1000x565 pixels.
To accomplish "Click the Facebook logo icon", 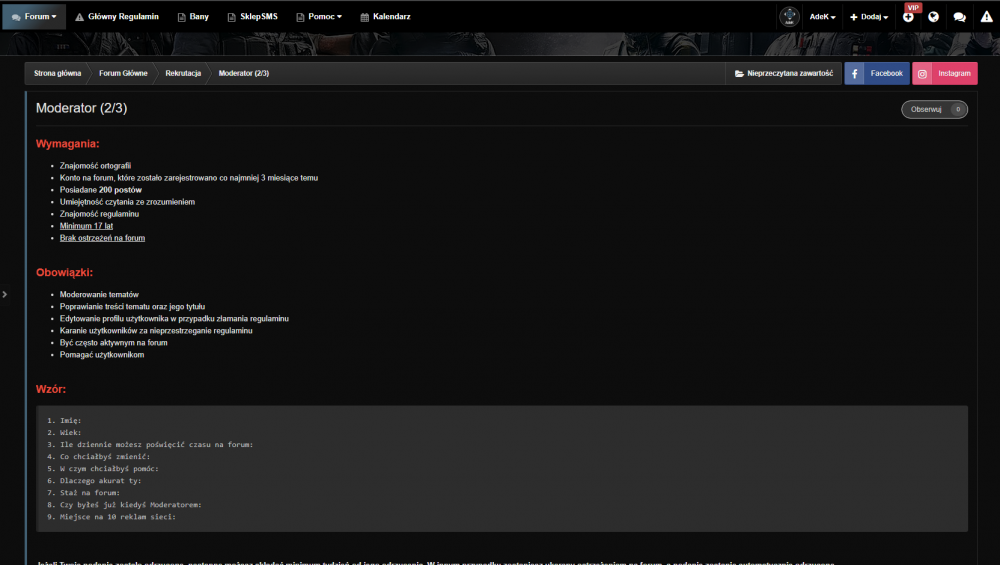I will tap(855, 73).
